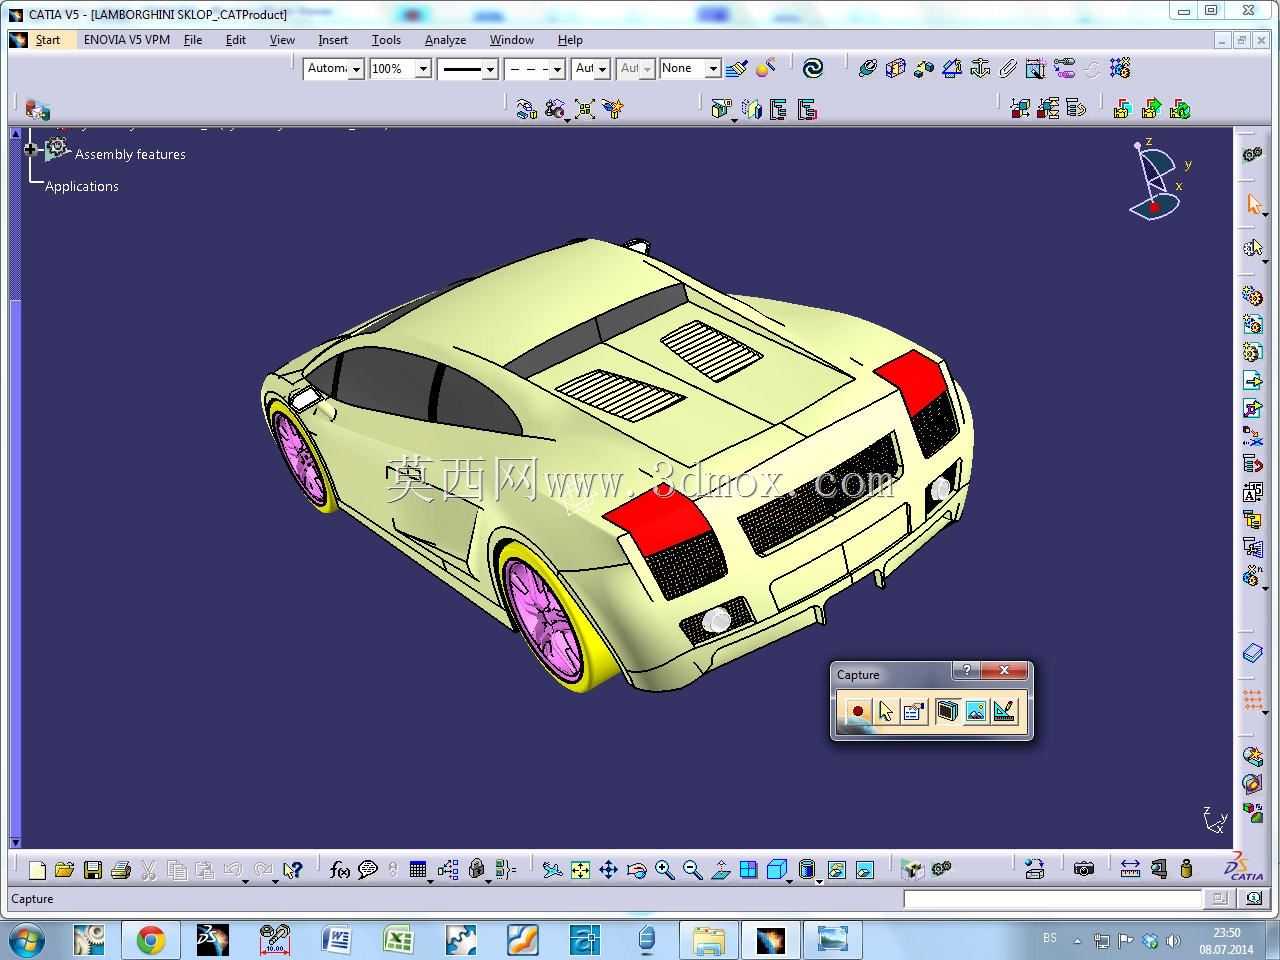The width and height of the screenshot is (1280, 960).
Task: Open the Help menu
Action: coord(570,40)
